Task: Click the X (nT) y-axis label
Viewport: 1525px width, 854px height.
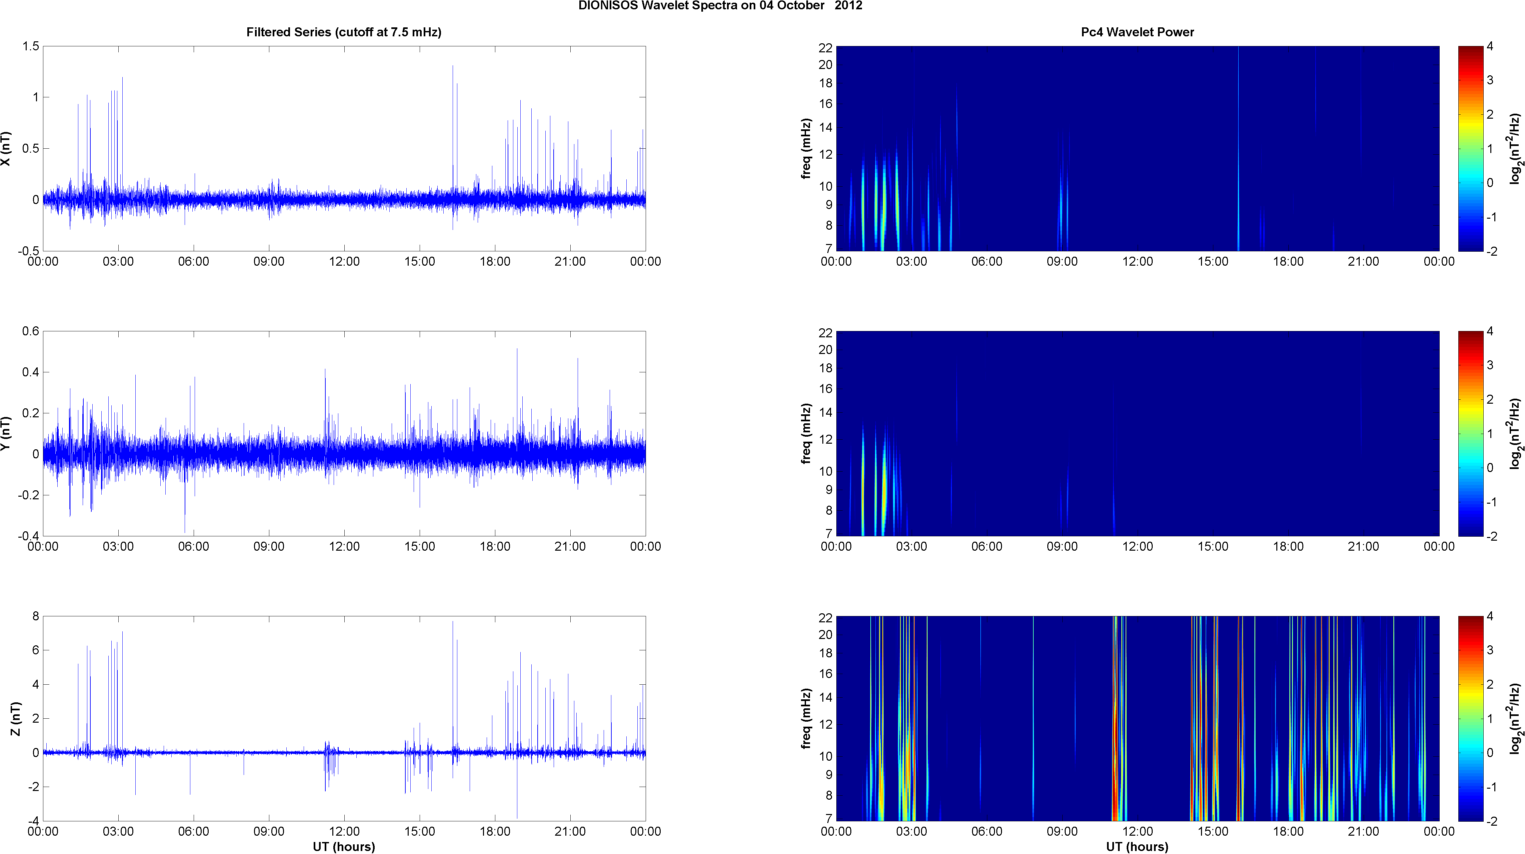Action: (7, 148)
